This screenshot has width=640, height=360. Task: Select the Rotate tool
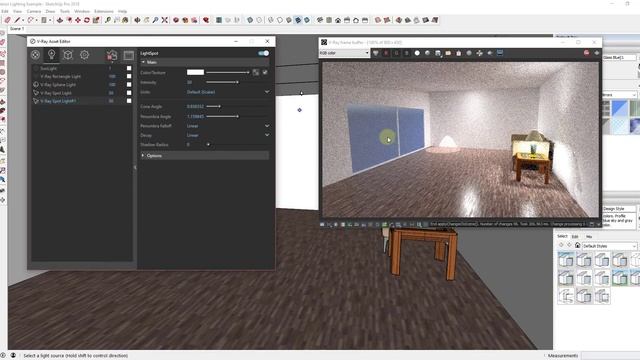coord(87,20)
